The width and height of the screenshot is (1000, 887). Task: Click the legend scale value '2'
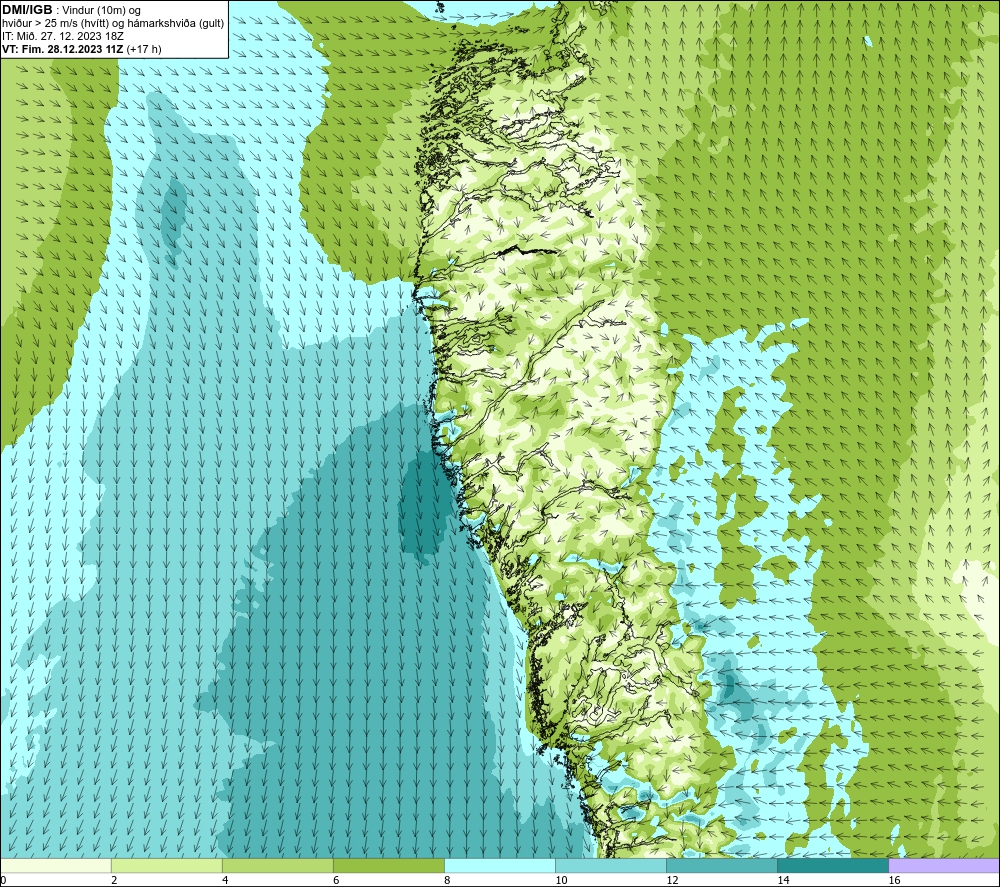tap(114, 880)
